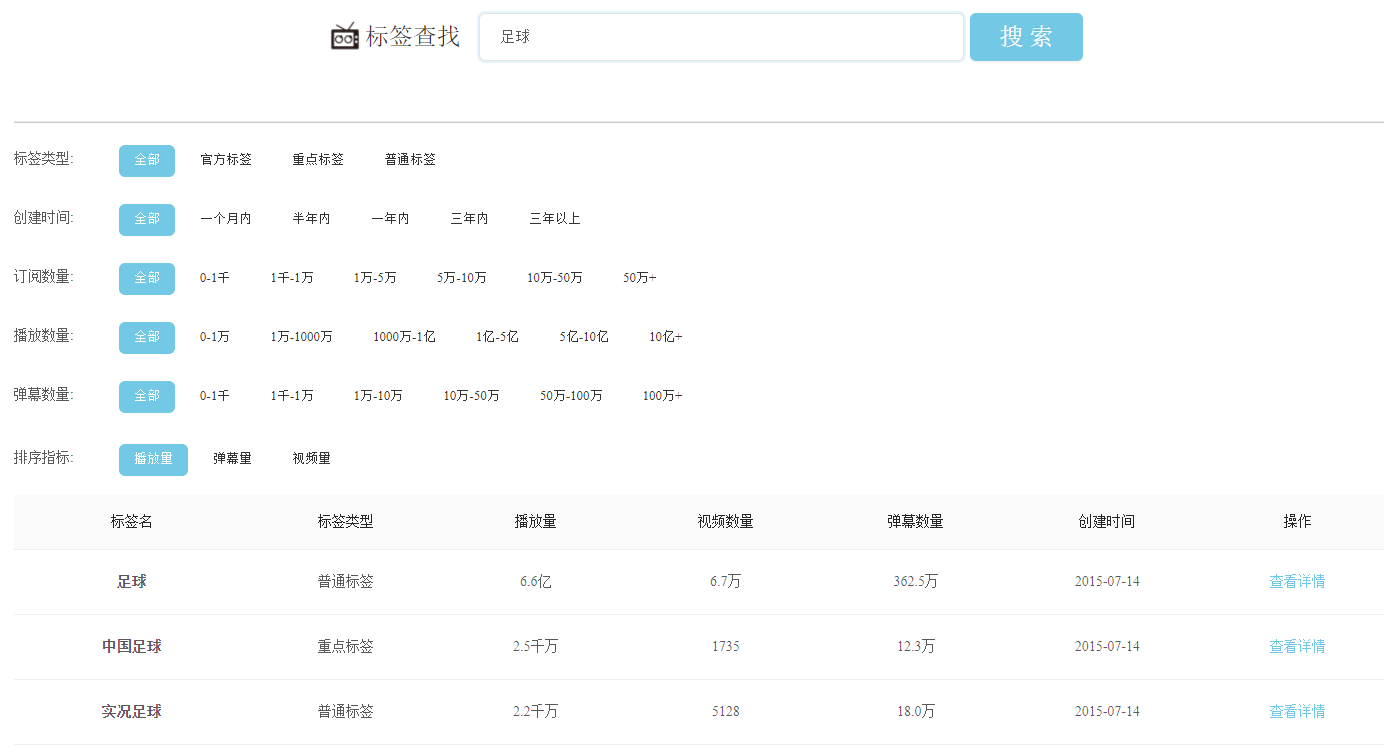
Task: Select 全部 in the 弹幕数量 row
Action: [147, 396]
